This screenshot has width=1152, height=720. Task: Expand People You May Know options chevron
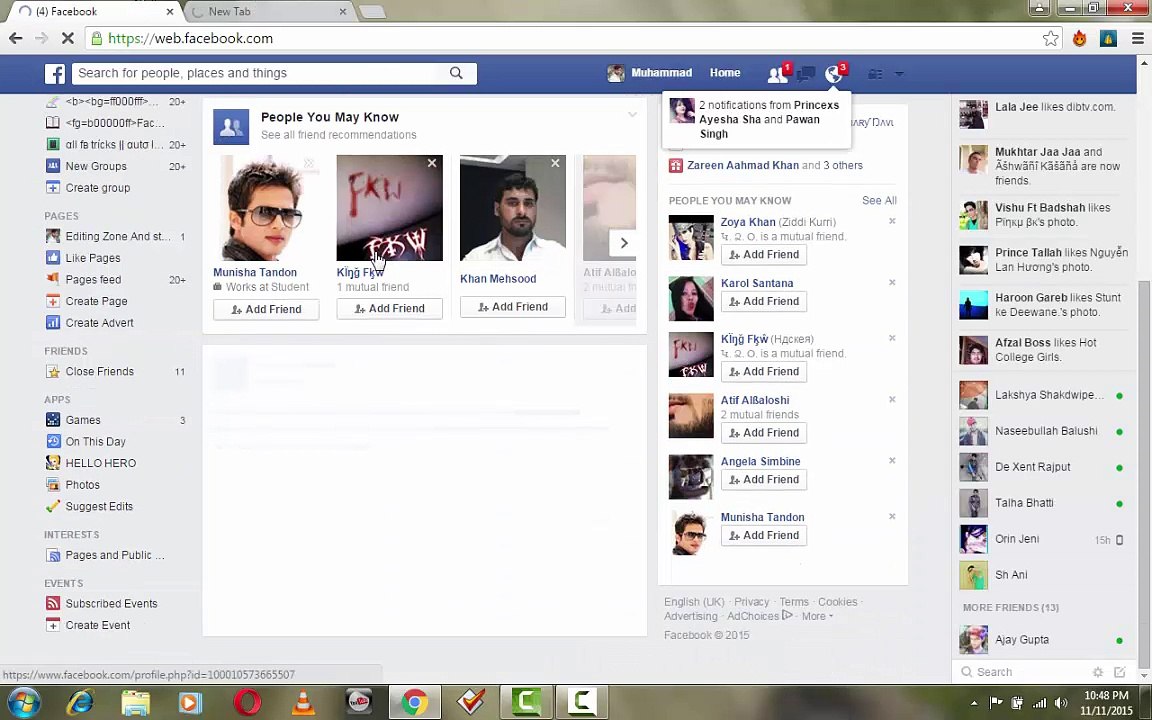coord(632,115)
